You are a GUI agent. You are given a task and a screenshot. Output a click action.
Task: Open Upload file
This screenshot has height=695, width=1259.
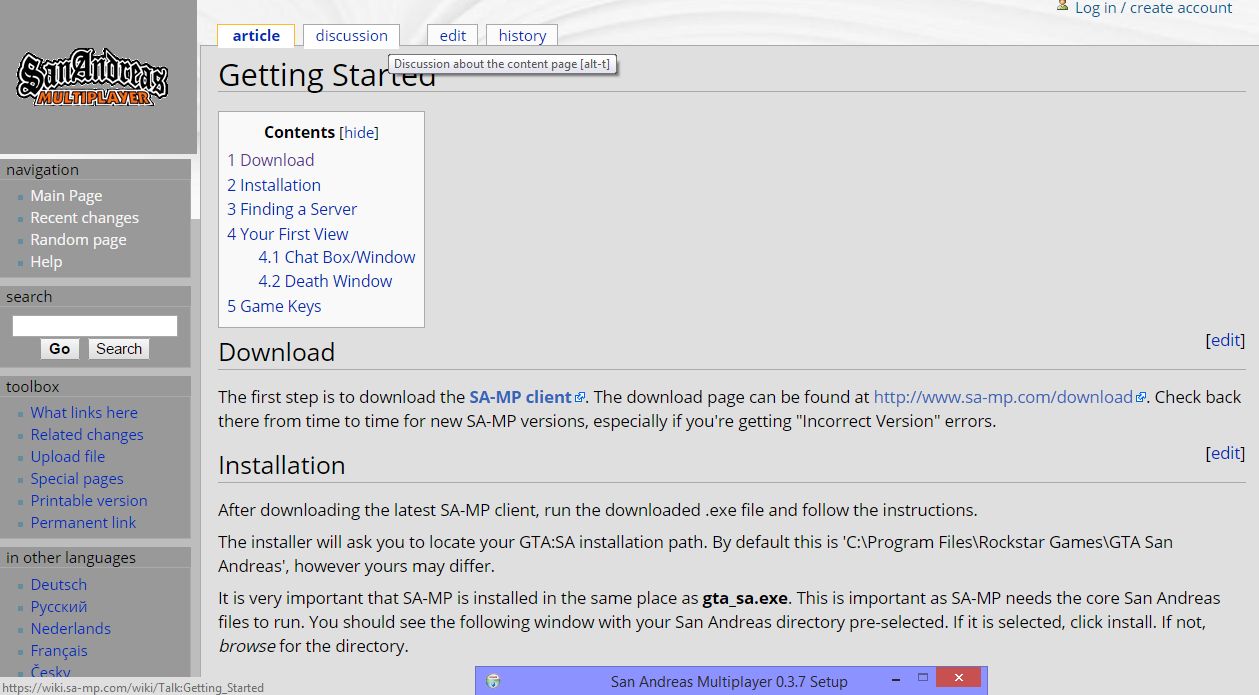pyautogui.click(x=67, y=457)
